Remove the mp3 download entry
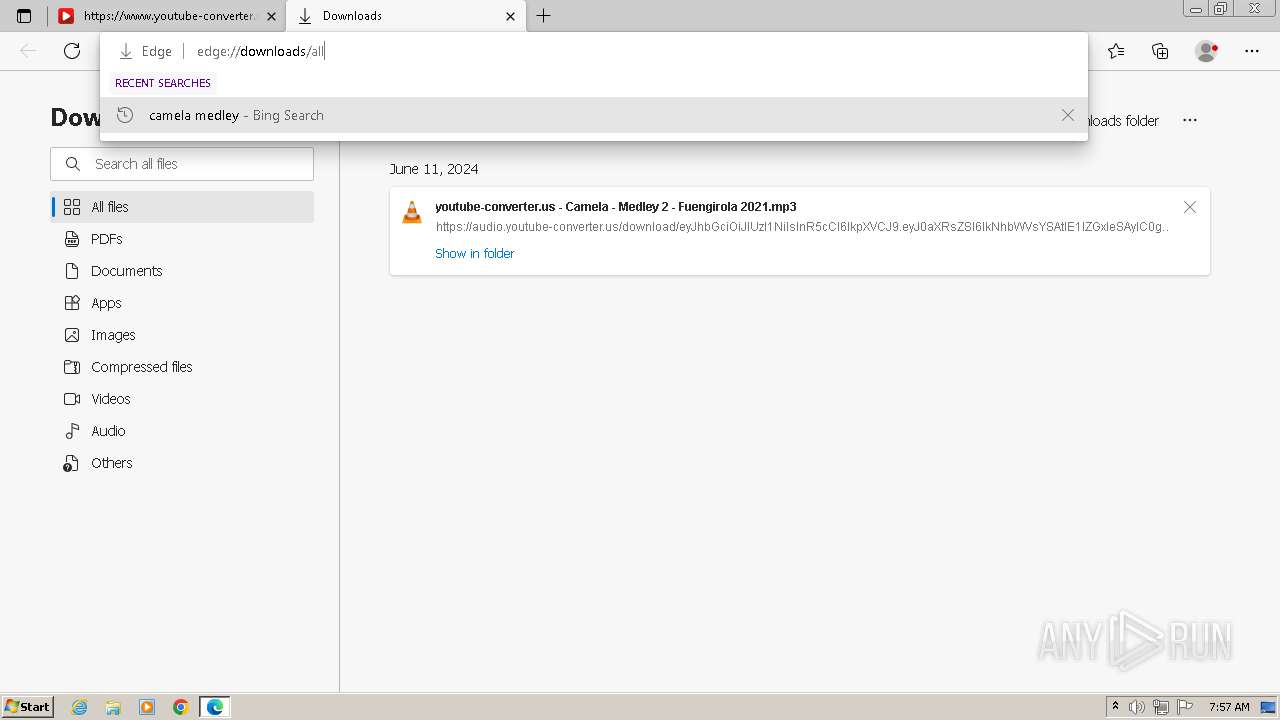Screen dimensions: 1280x720 (x=1190, y=207)
